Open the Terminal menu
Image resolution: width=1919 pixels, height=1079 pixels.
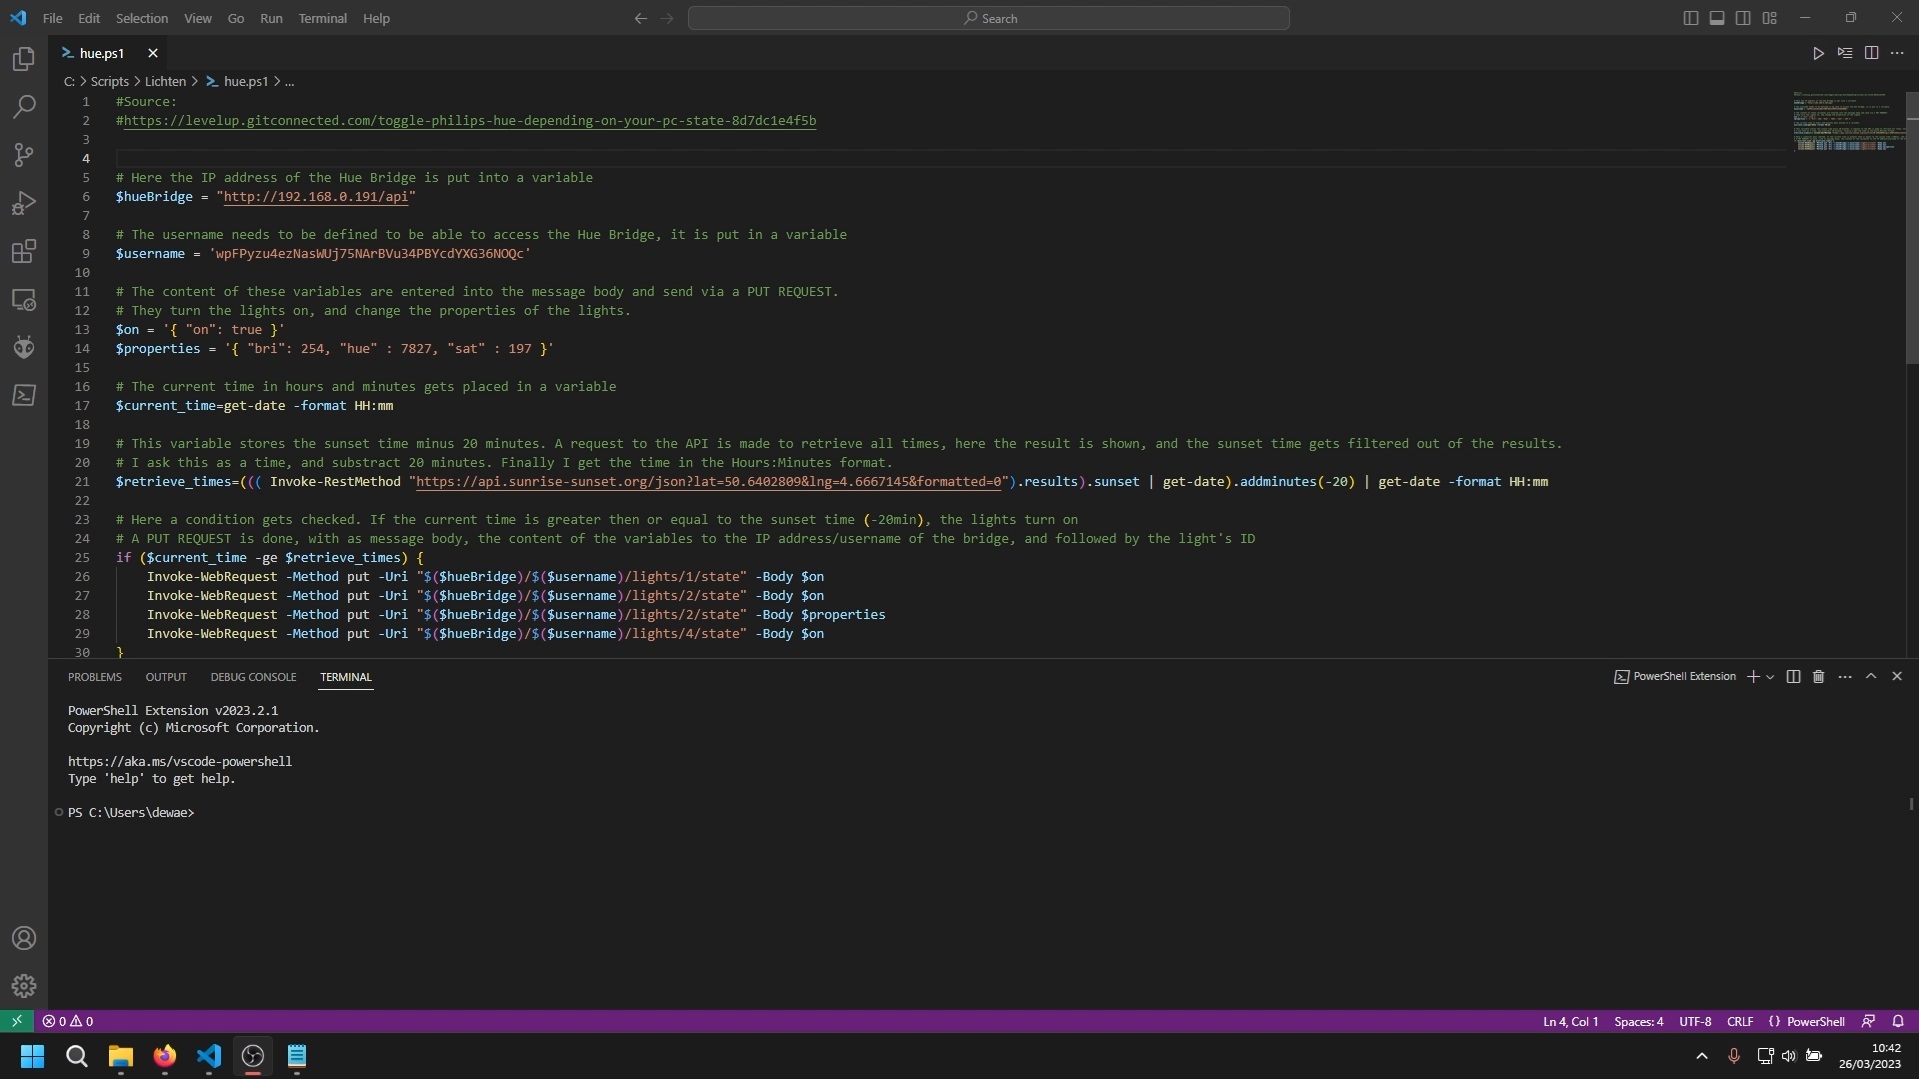322,18
